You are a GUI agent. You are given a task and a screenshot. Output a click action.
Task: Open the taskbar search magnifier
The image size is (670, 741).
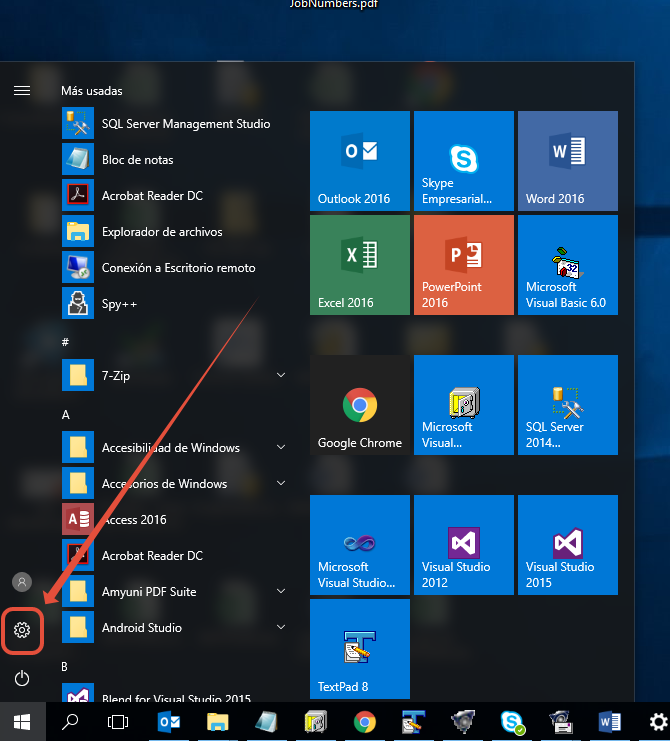(x=70, y=722)
